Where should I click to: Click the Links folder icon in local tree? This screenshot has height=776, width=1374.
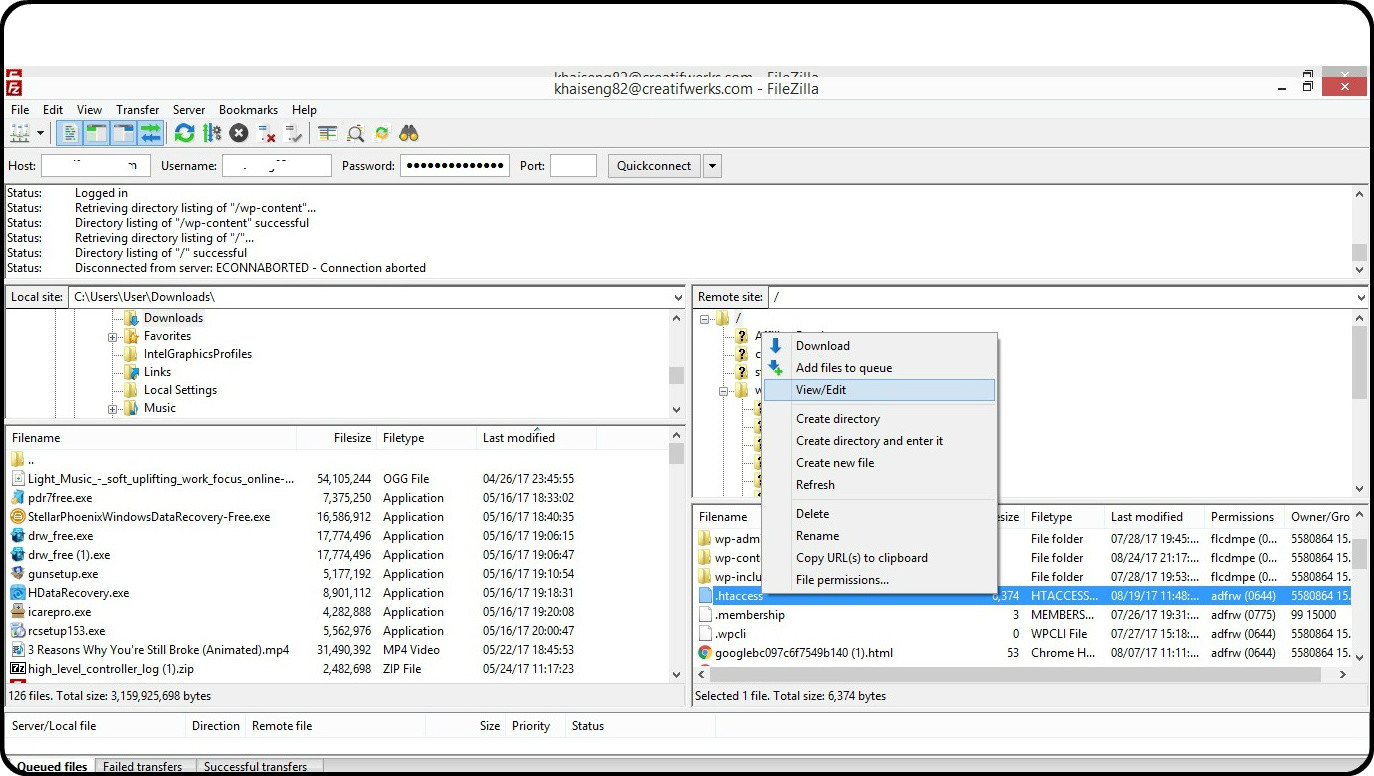pos(131,372)
